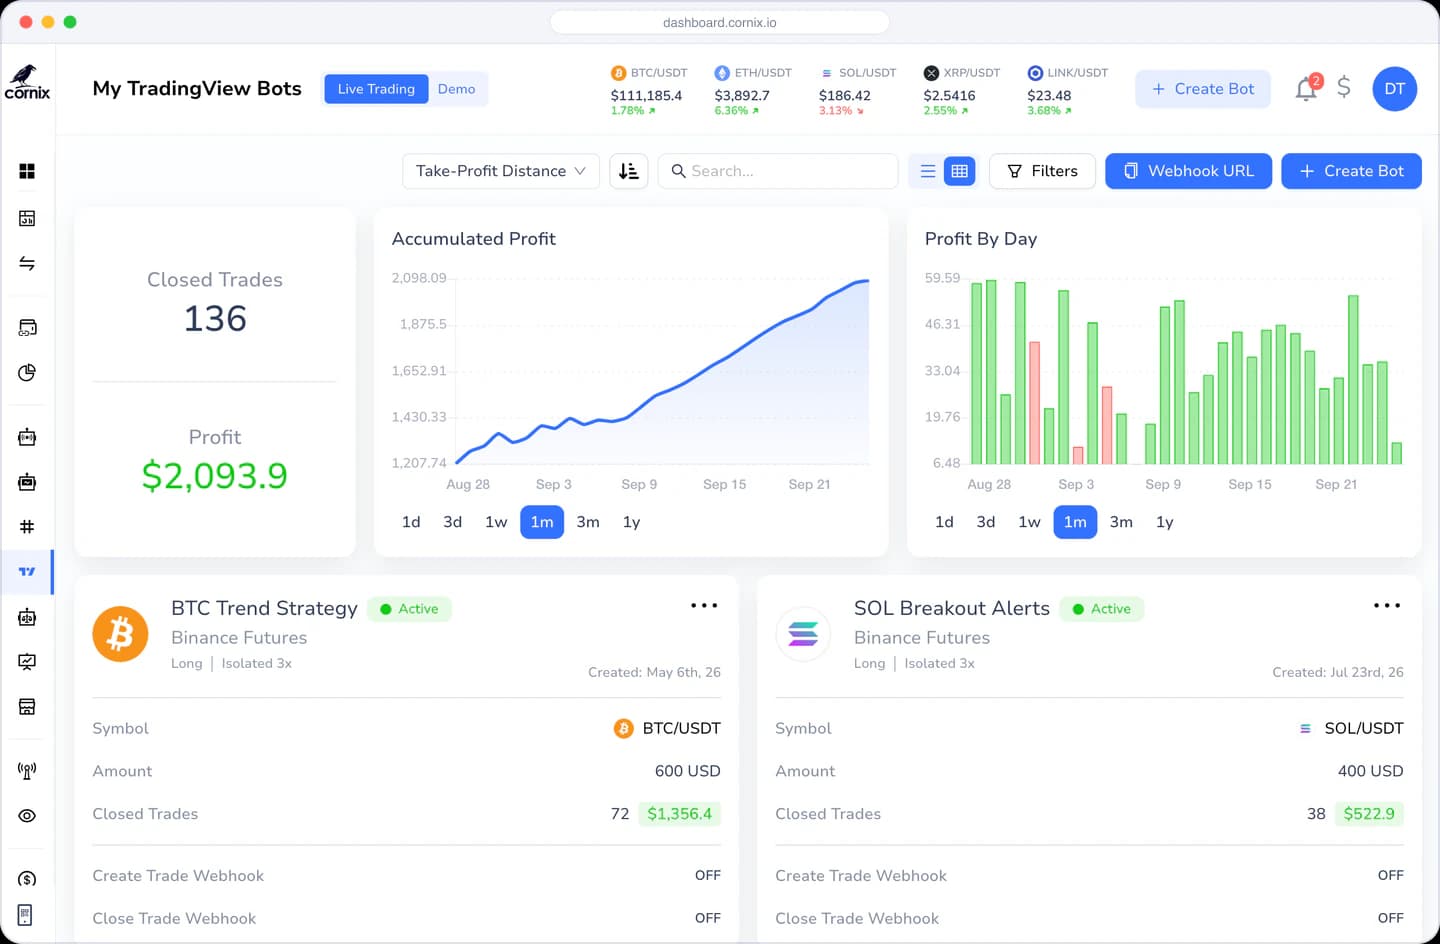The image size is (1440, 944).
Task: Open the notifications bell with badge
Action: (1307, 88)
